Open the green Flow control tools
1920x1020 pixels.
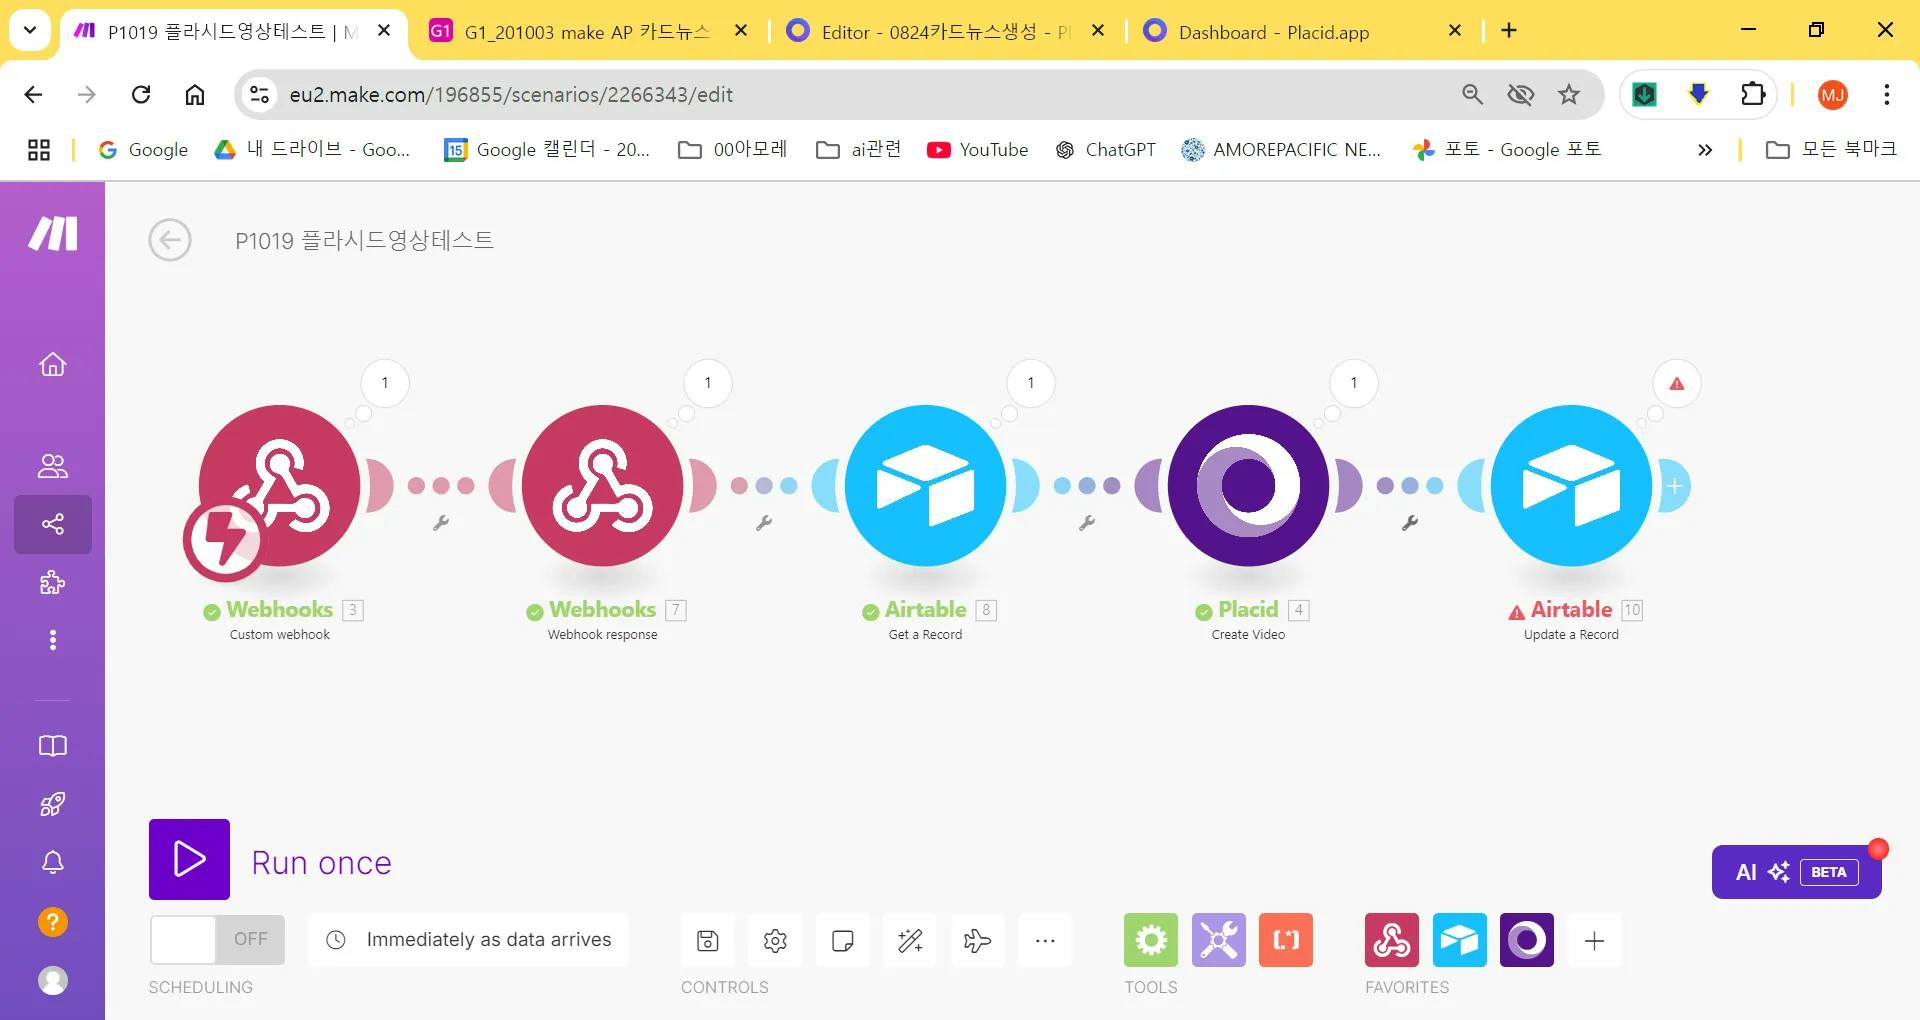coord(1151,940)
